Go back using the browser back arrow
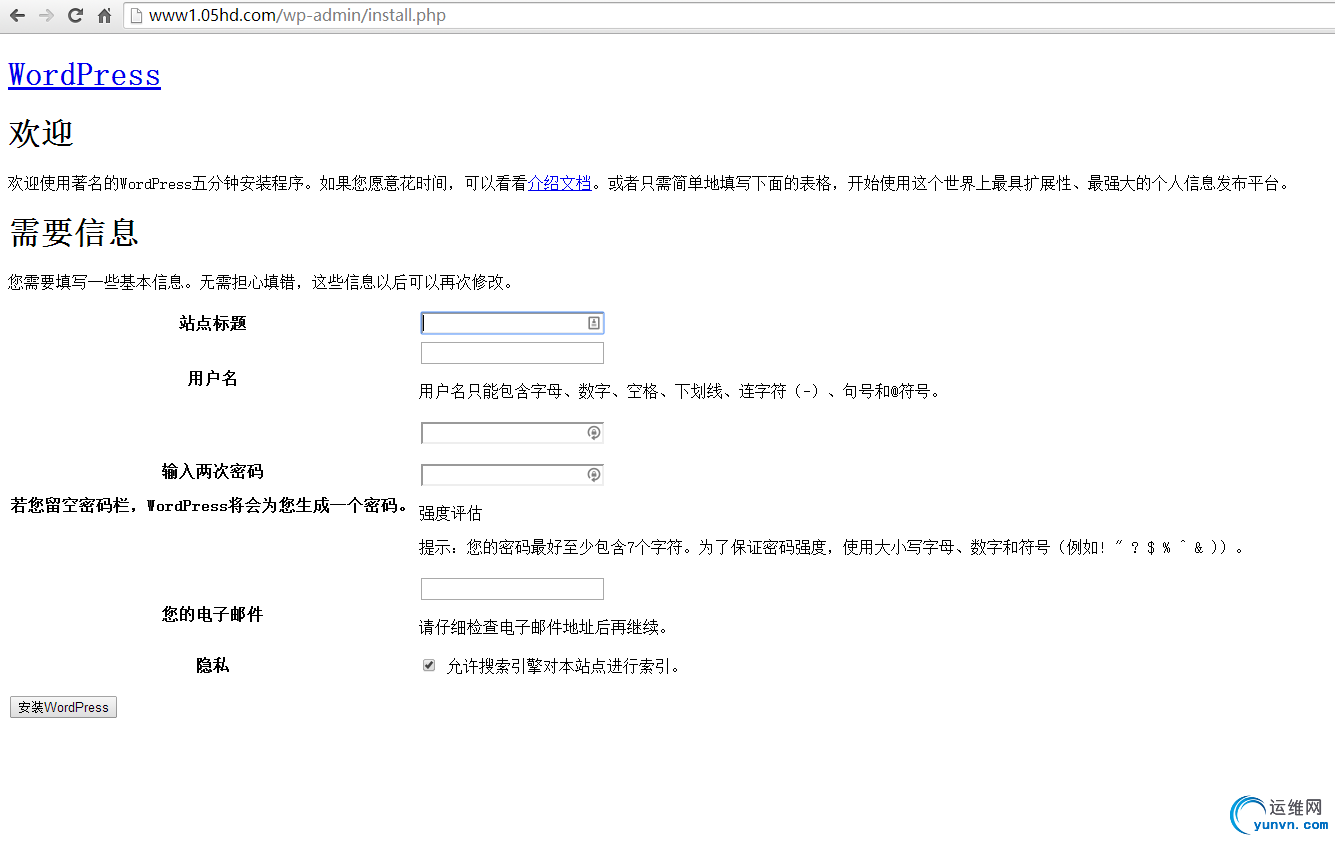 17,16
